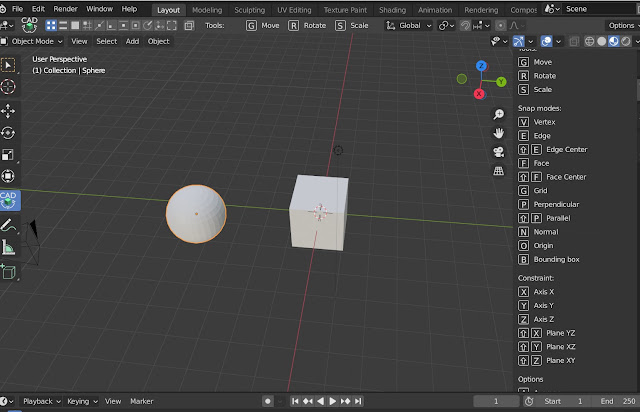Open the Playback dropdown
The image size is (640, 412).
tap(42, 401)
